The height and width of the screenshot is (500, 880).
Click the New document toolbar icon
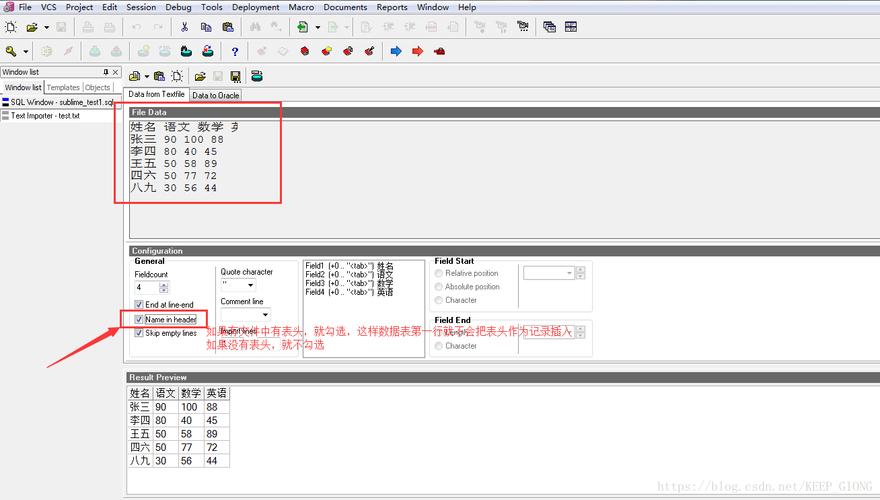pyautogui.click(x=11, y=27)
